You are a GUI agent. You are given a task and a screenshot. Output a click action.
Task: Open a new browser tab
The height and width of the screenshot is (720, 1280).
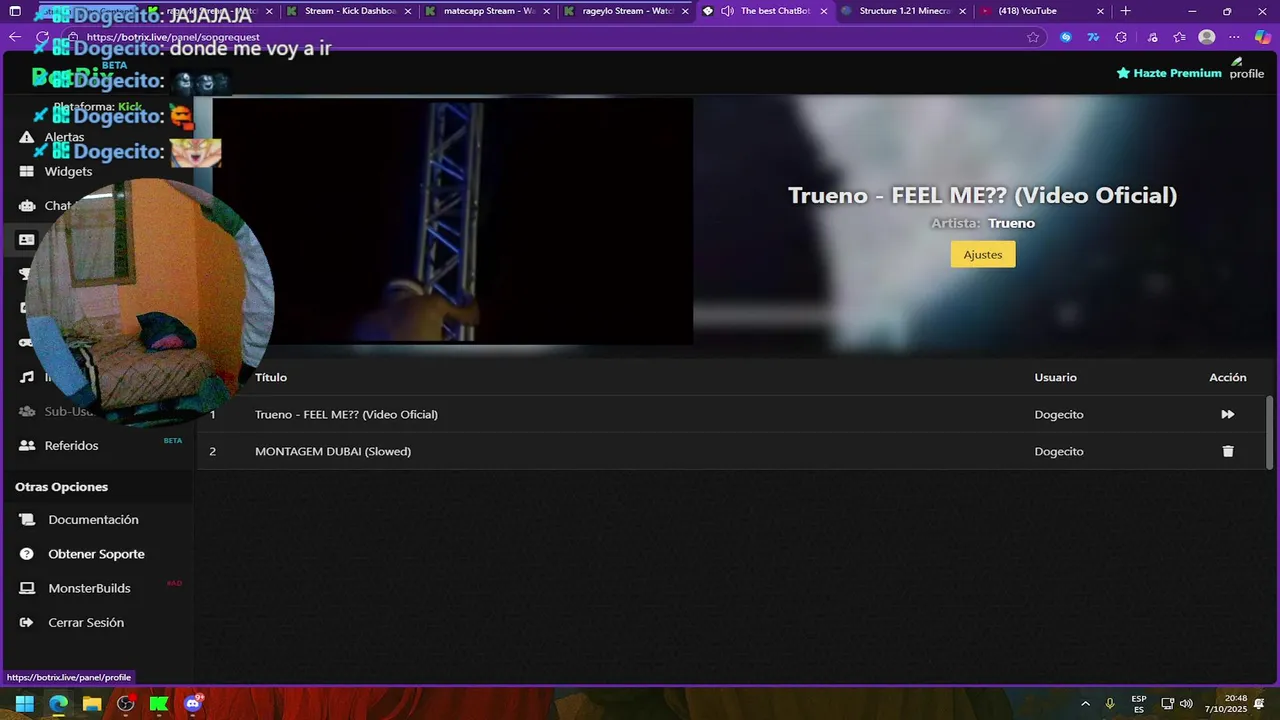(x=1126, y=11)
